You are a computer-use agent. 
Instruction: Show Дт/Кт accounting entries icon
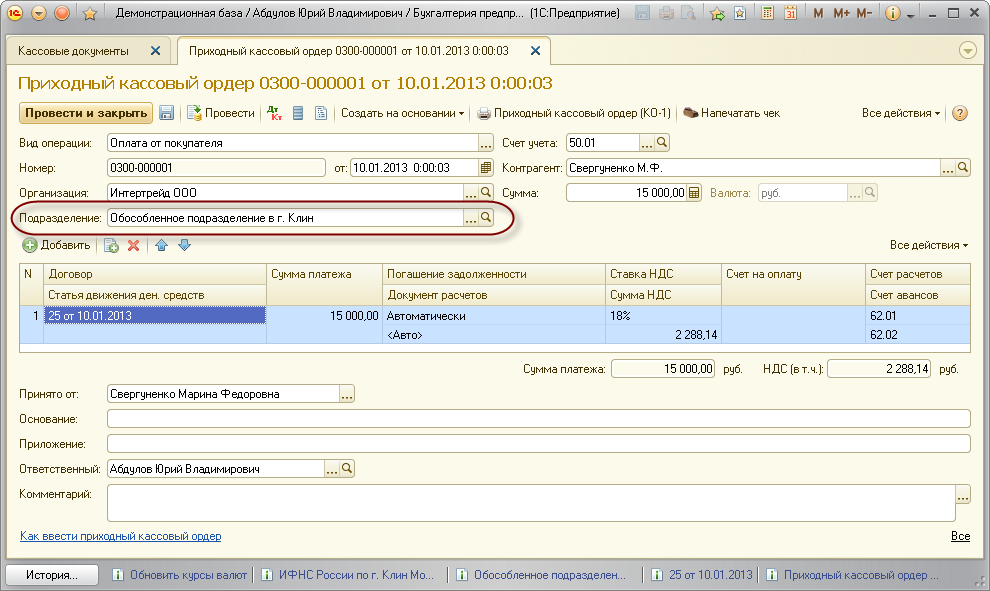(x=275, y=113)
